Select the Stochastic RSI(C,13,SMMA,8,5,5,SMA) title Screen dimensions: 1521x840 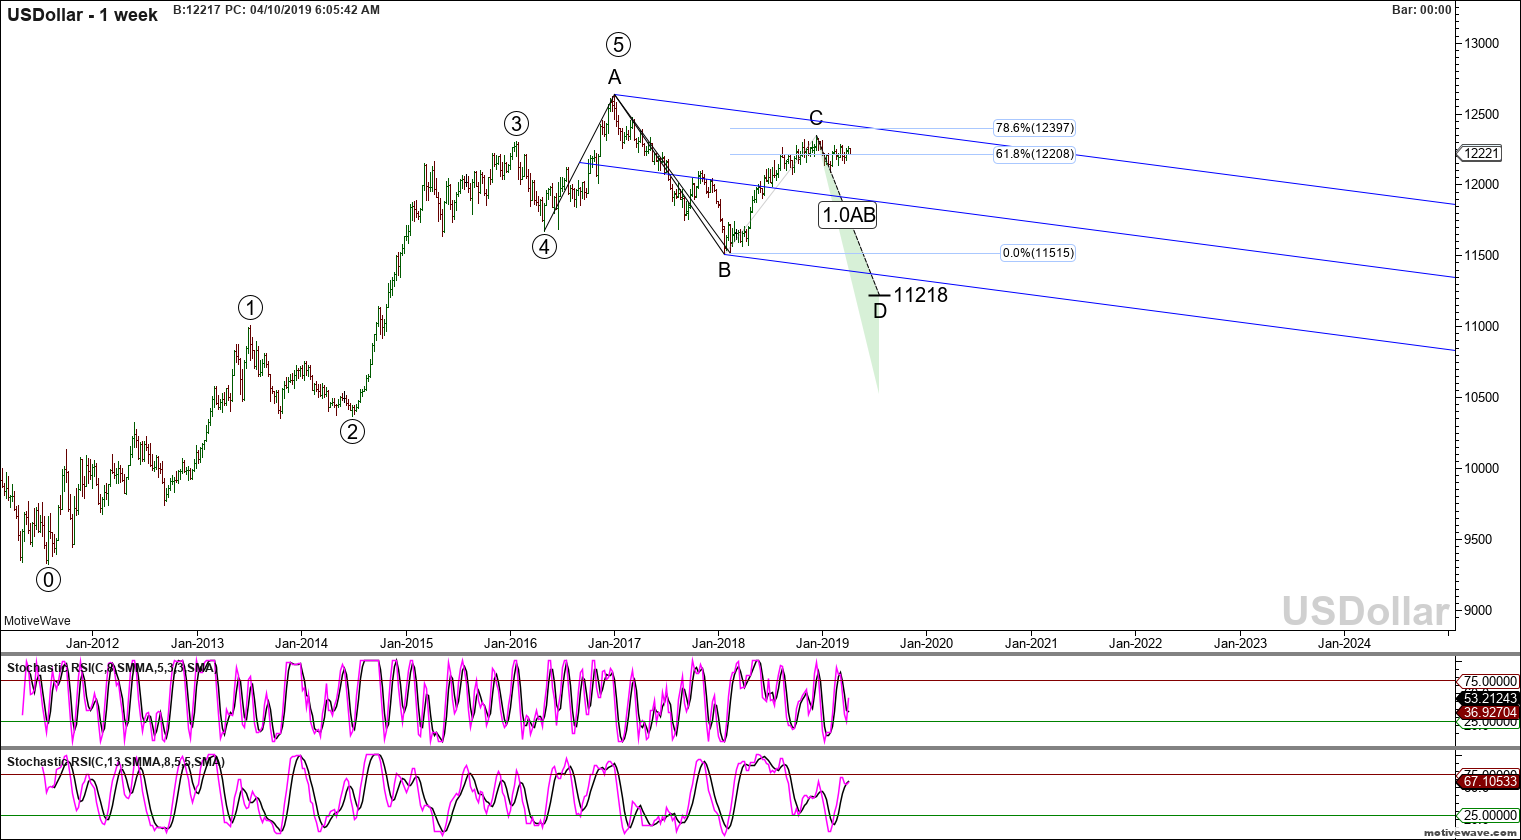click(x=115, y=762)
